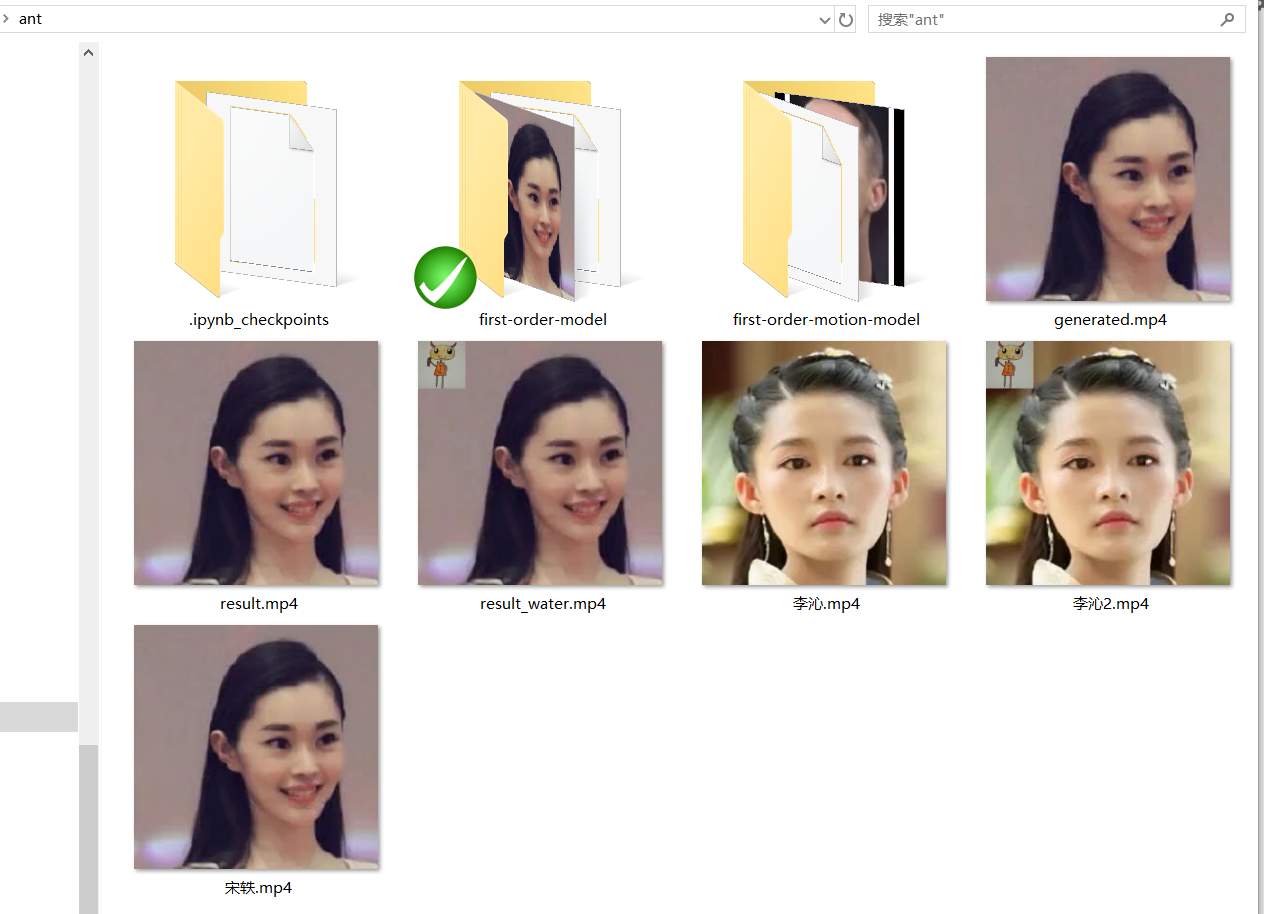This screenshot has height=914, width=1264.
Task: Open the first-order-motion-model folder icon
Action: click(x=824, y=188)
